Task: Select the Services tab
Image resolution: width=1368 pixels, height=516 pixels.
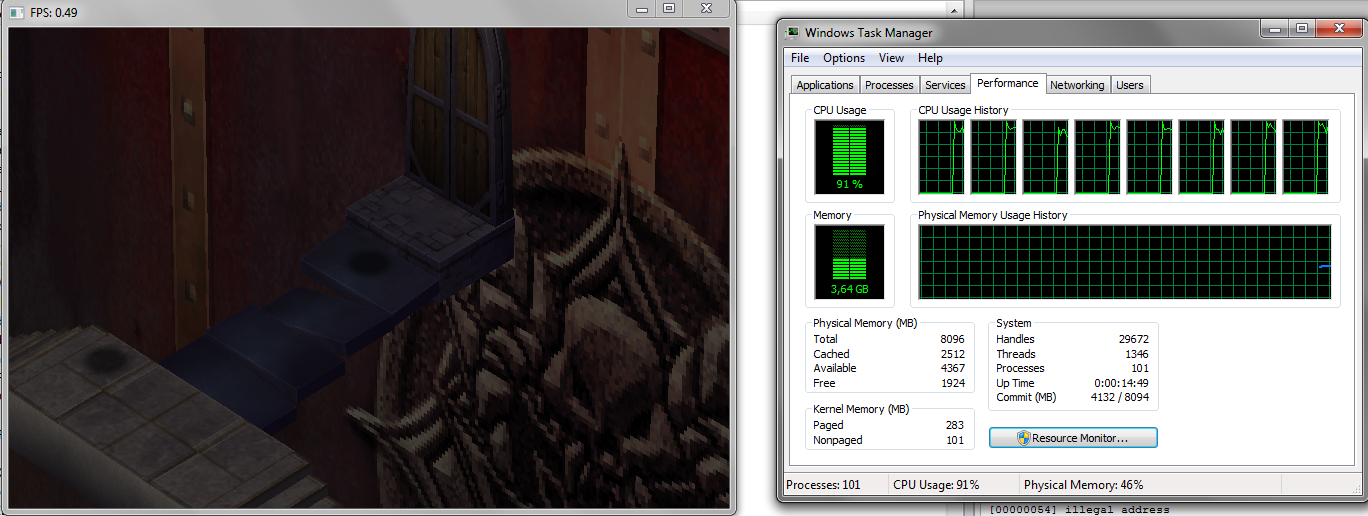Action: click(945, 85)
